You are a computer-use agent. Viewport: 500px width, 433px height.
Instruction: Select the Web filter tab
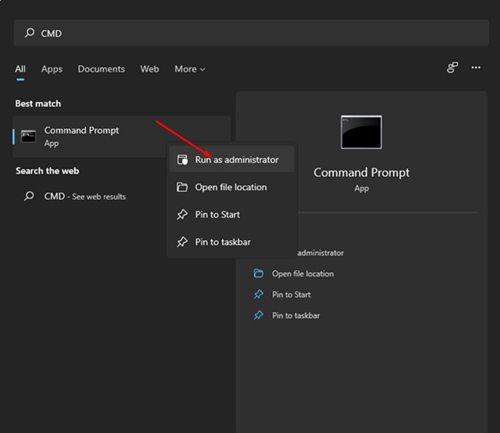click(149, 69)
